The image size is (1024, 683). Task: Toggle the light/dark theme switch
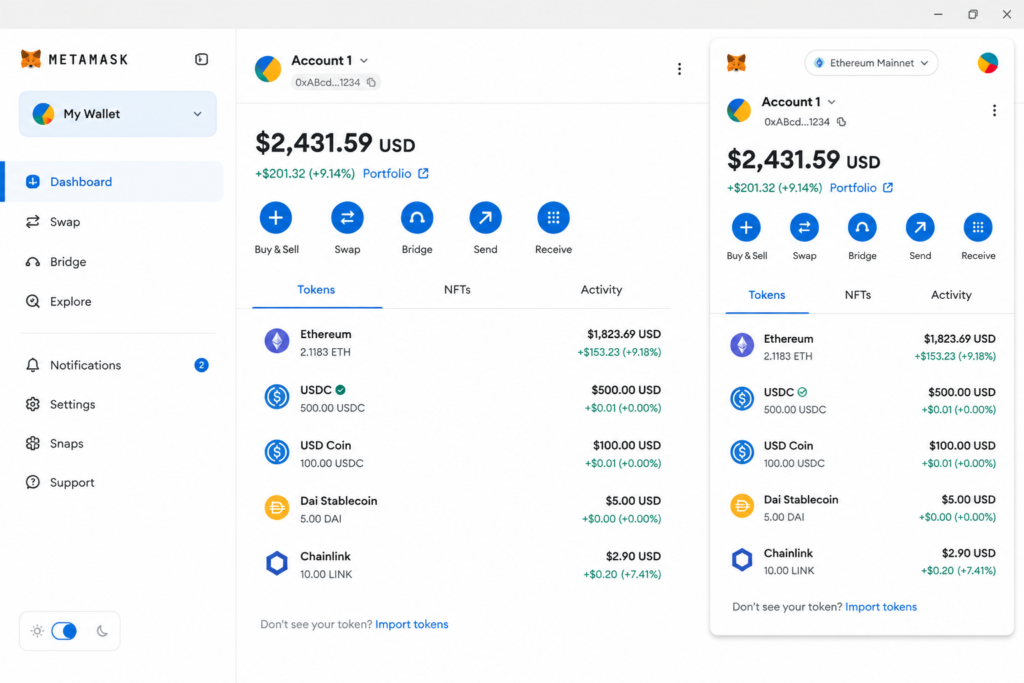[x=64, y=631]
